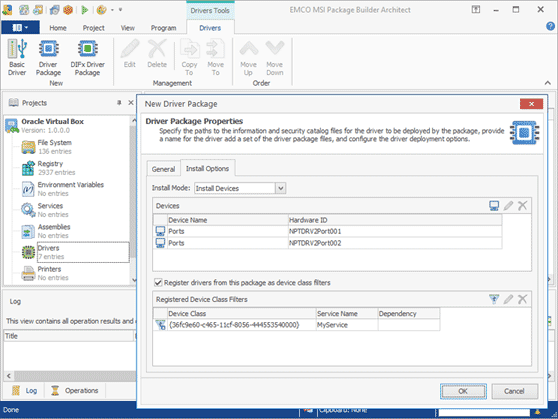Collapse the ribbon with the chevron

548,83
